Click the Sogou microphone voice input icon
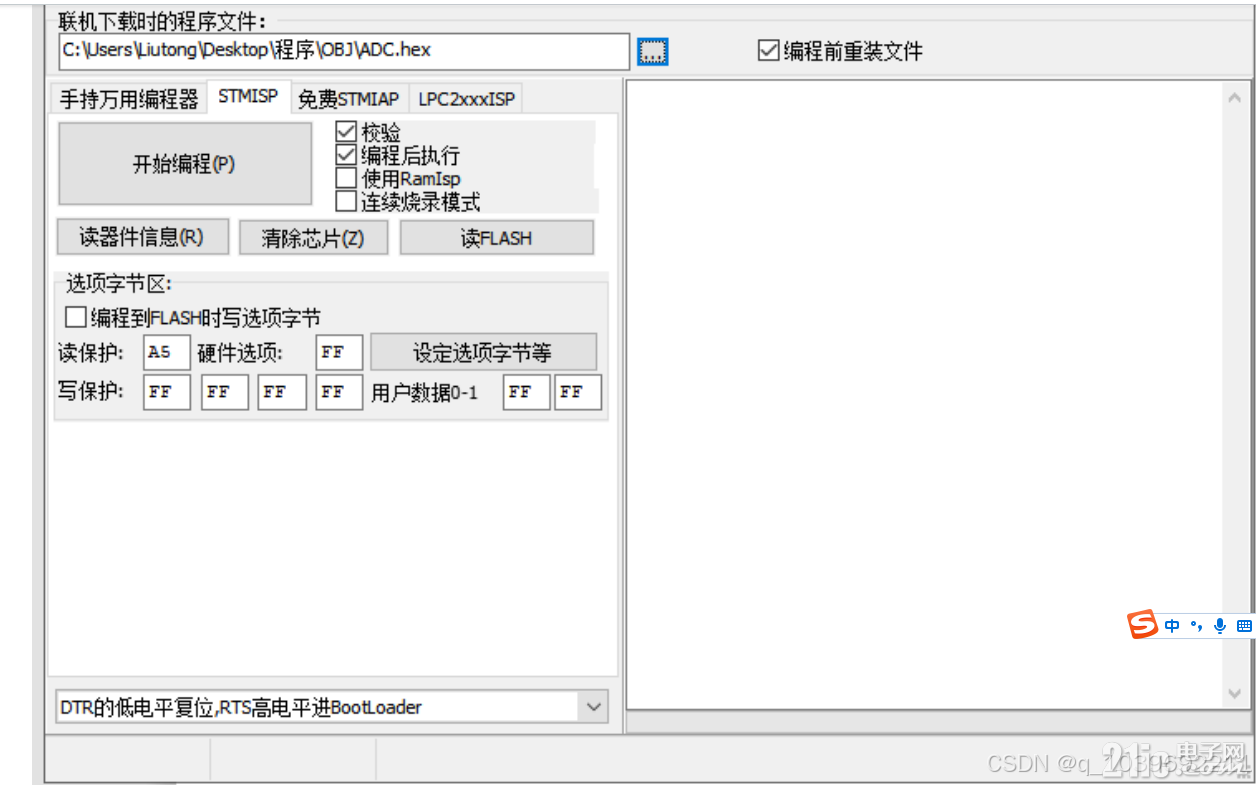This screenshot has width=1256, height=785. point(1220,626)
